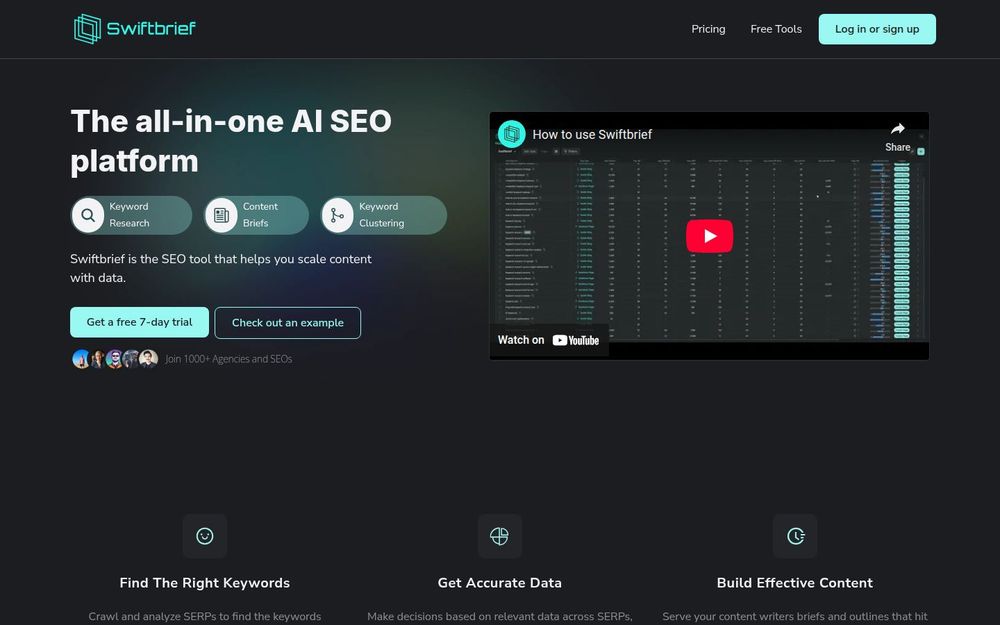Play the How to use Swiftbrief video
This screenshot has width=1000, height=625.
(709, 236)
